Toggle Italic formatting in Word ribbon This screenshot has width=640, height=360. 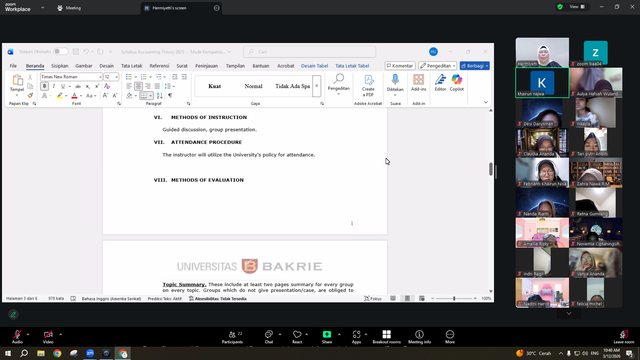point(53,86)
